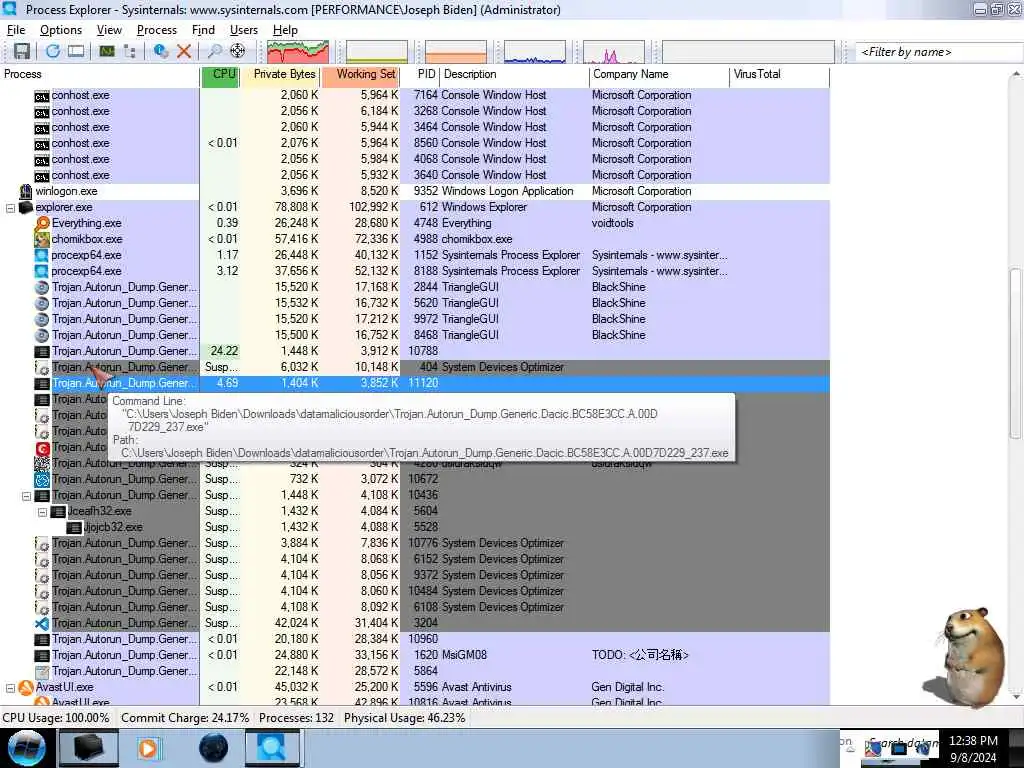This screenshot has height=768, width=1024.
Task: Sort by the PID column header
Action: click(x=420, y=74)
